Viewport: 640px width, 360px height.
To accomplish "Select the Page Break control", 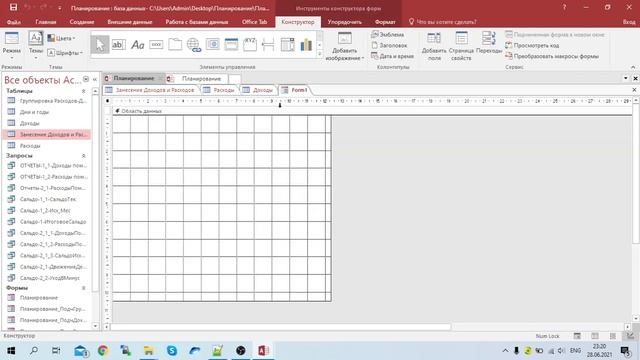I will tap(268, 44).
